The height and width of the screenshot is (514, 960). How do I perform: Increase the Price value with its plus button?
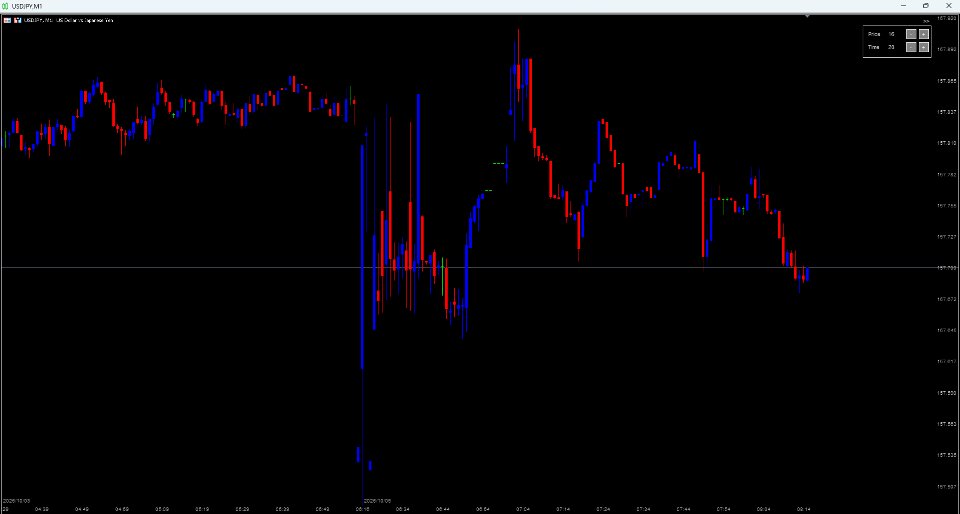pos(923,34)
